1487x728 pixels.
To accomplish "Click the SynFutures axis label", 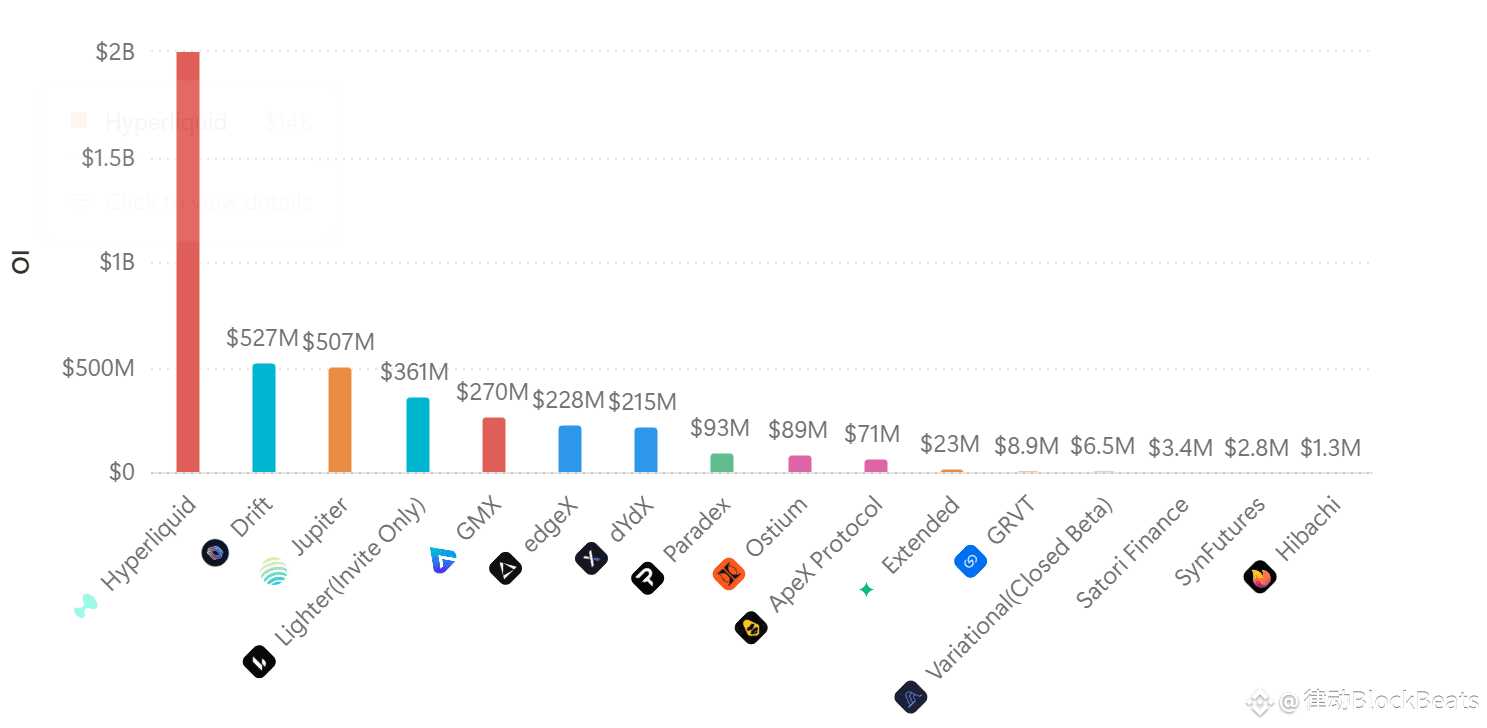I will (x=1219, y=541).
